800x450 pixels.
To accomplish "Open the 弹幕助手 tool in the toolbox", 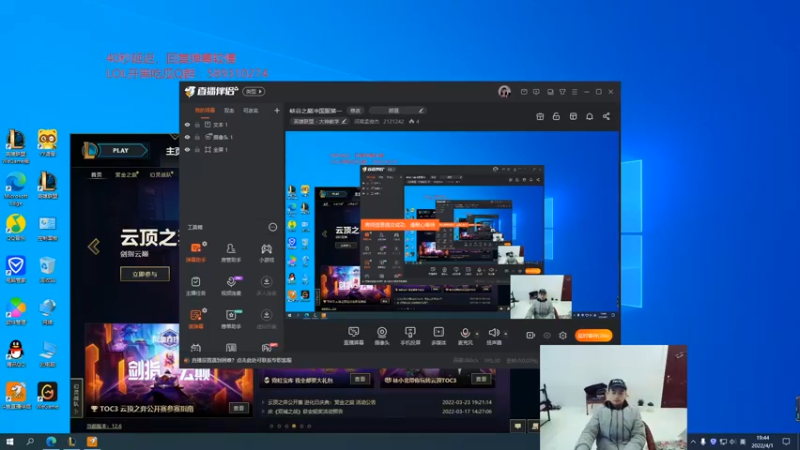I will coord(195,252).
